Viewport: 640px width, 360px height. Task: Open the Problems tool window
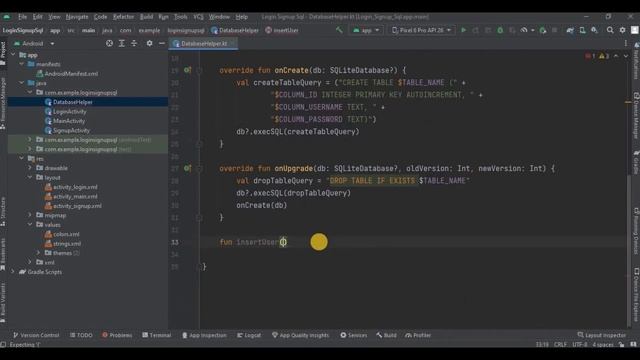(x=117, y=335)
